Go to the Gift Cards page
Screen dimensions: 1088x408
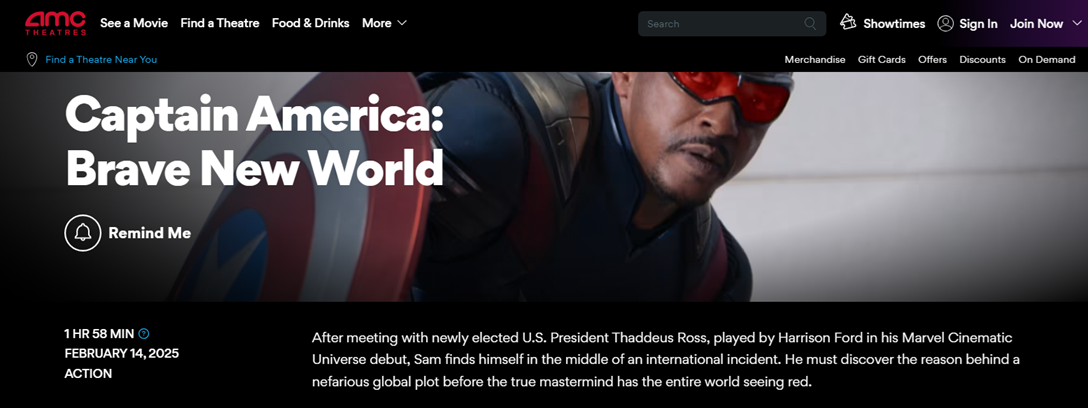point(881,60)
